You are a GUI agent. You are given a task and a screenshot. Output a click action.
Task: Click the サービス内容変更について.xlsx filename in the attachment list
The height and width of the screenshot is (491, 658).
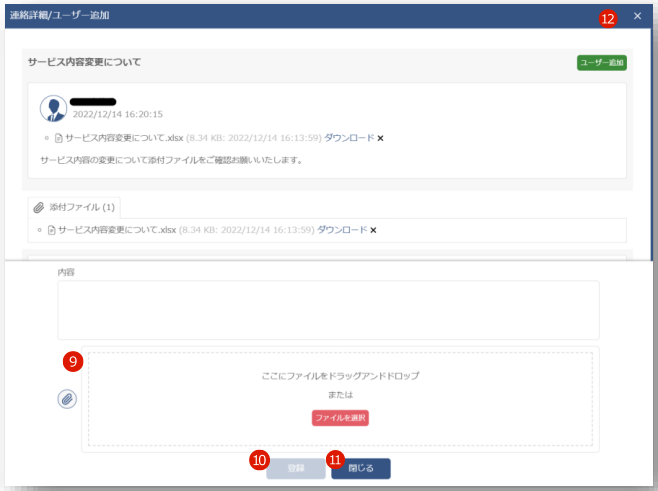pos(117,230)
